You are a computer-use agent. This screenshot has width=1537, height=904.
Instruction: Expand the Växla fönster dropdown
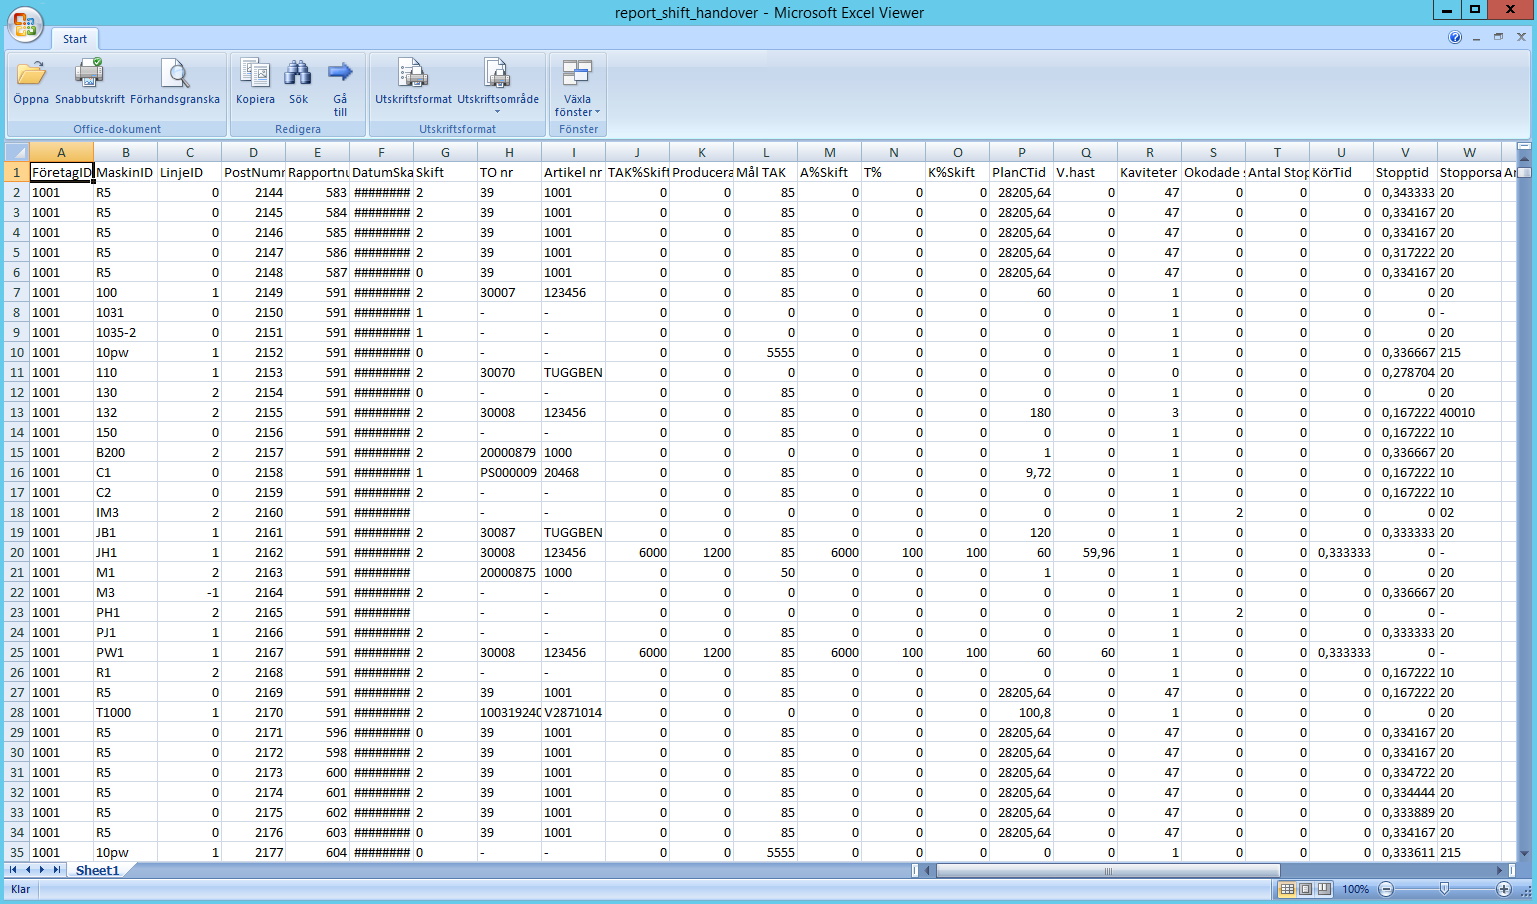[577, 105]
